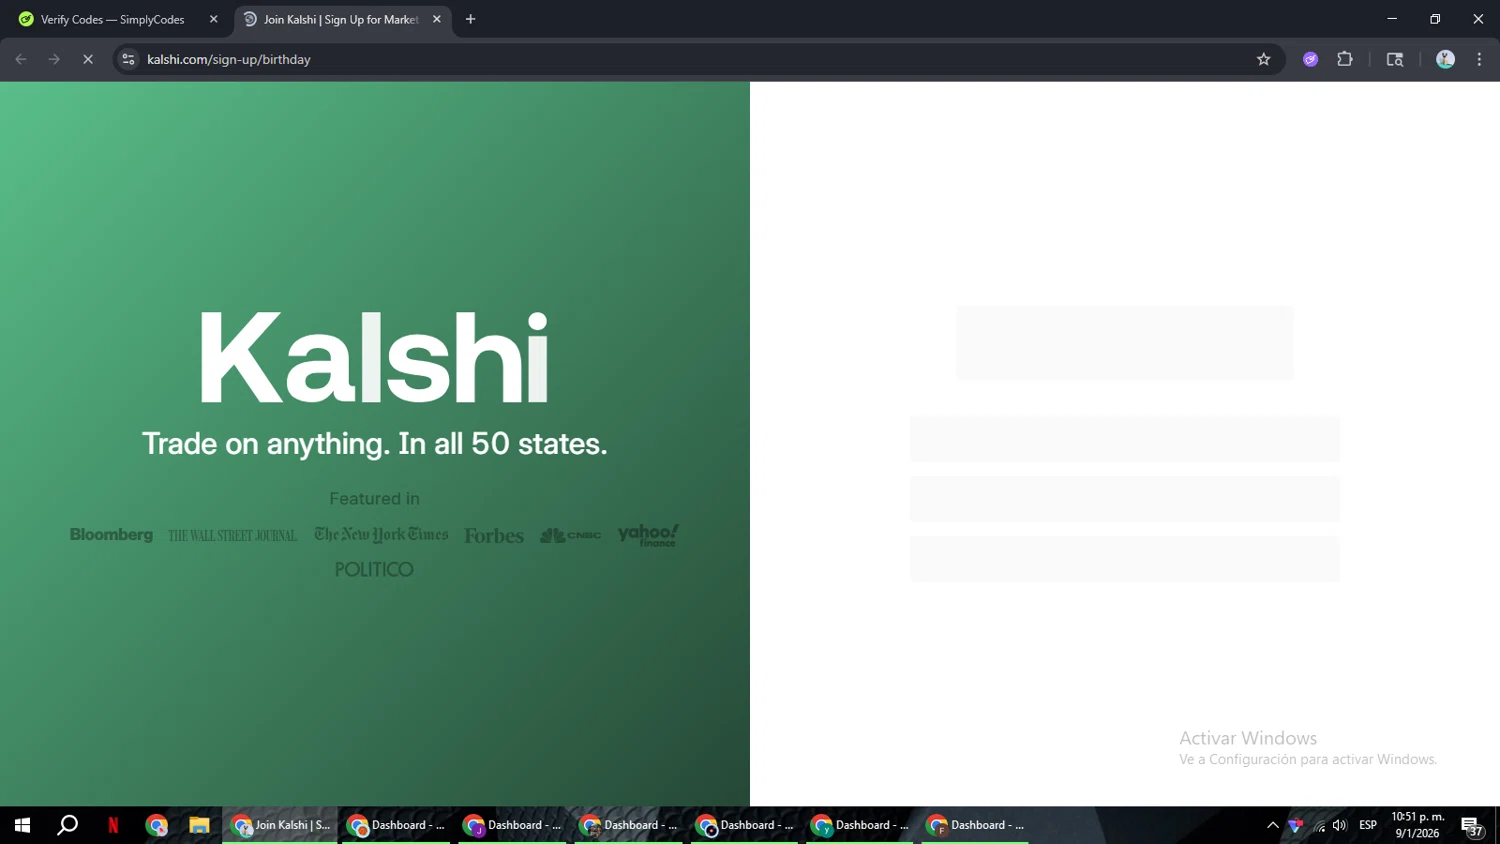
Task: Bookmark this page with the star icon
Action: point(1263,59)
